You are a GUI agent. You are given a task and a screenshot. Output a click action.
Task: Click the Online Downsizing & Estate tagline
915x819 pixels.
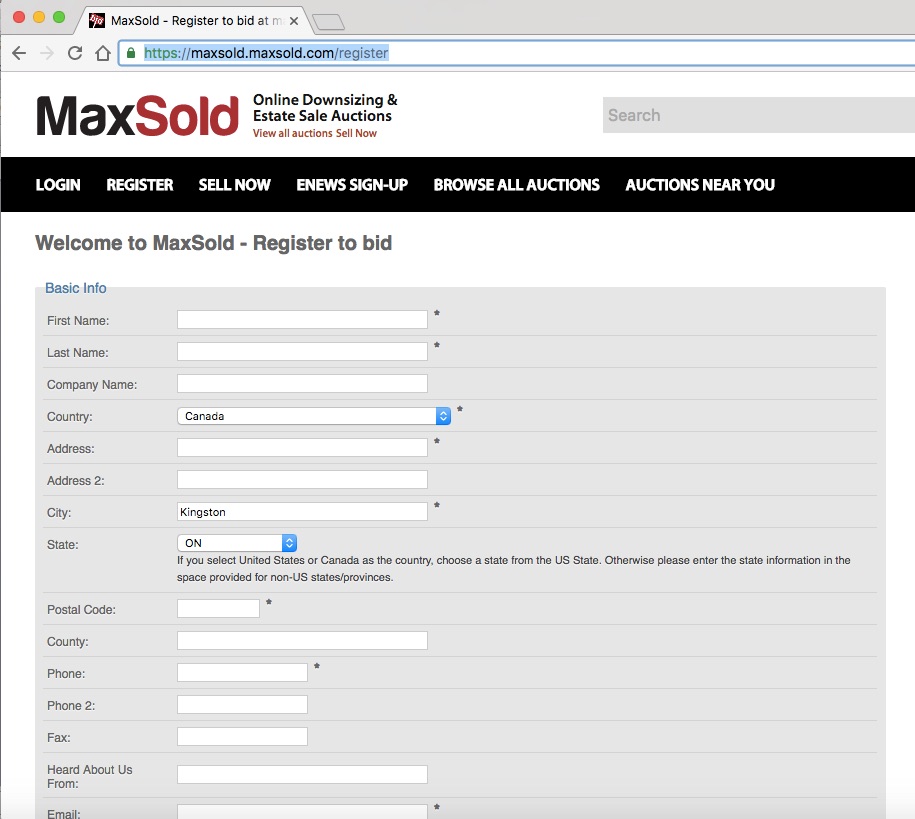pos(325,108)
